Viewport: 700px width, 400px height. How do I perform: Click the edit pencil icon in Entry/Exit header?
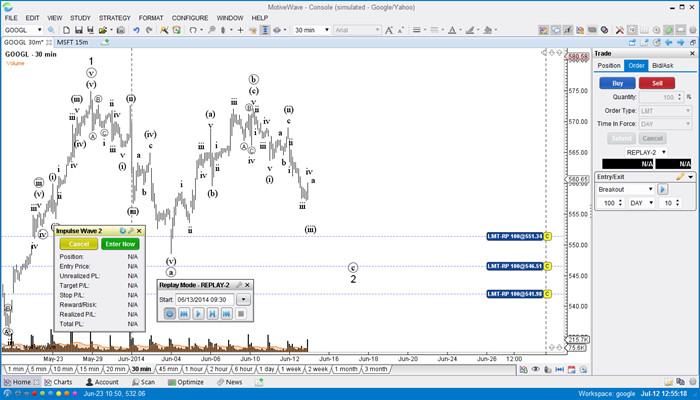680,177
